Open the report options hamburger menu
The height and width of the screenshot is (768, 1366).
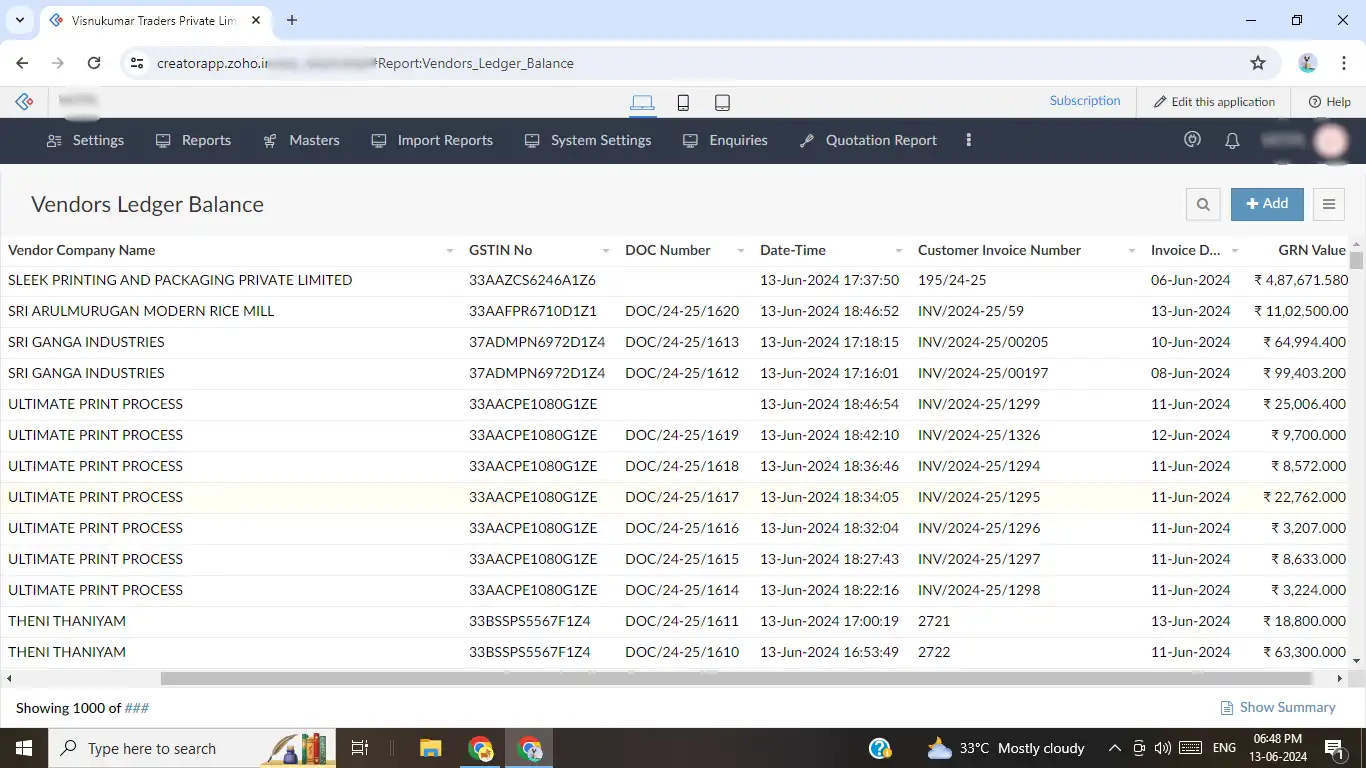(1328, 204)
